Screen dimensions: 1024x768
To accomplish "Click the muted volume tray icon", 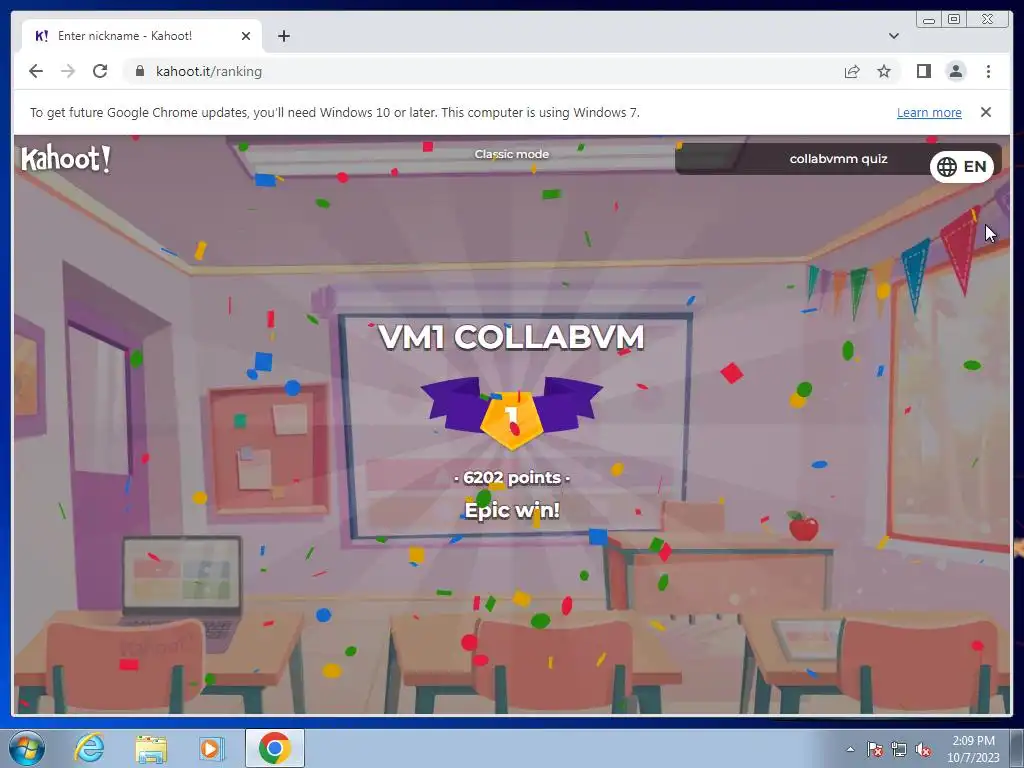I will [x=923, y=749].
